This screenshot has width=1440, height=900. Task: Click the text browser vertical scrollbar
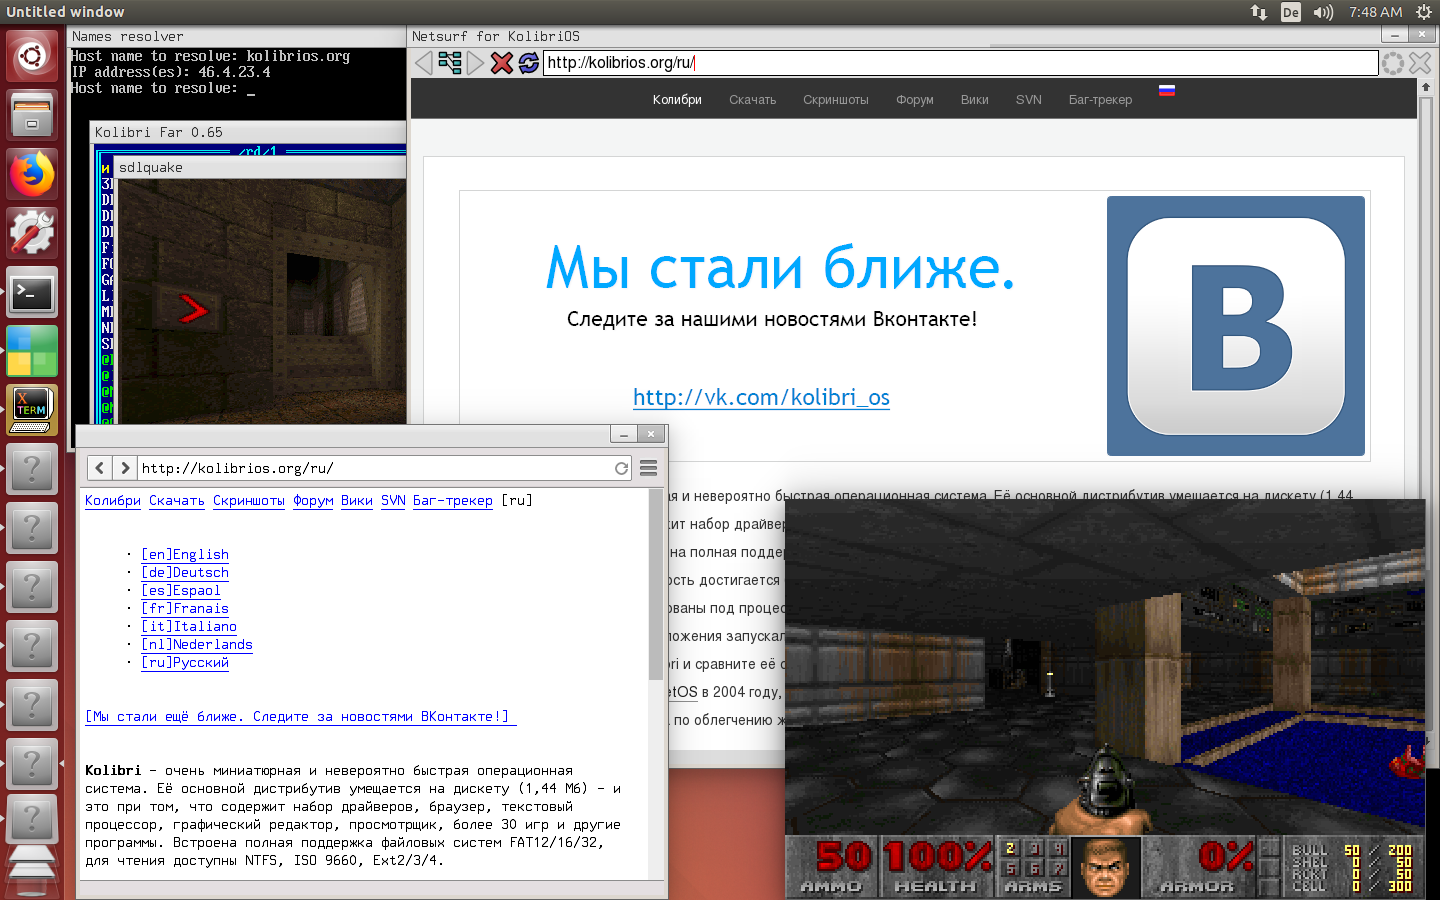click(656, 584)
